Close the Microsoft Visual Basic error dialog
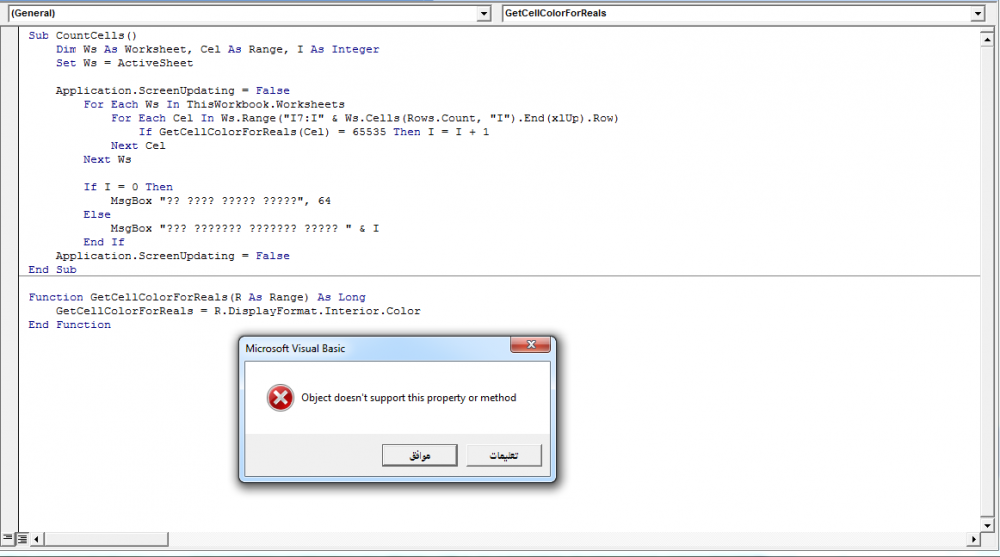Screen dimensions: 1000x557 coord(530,345)
